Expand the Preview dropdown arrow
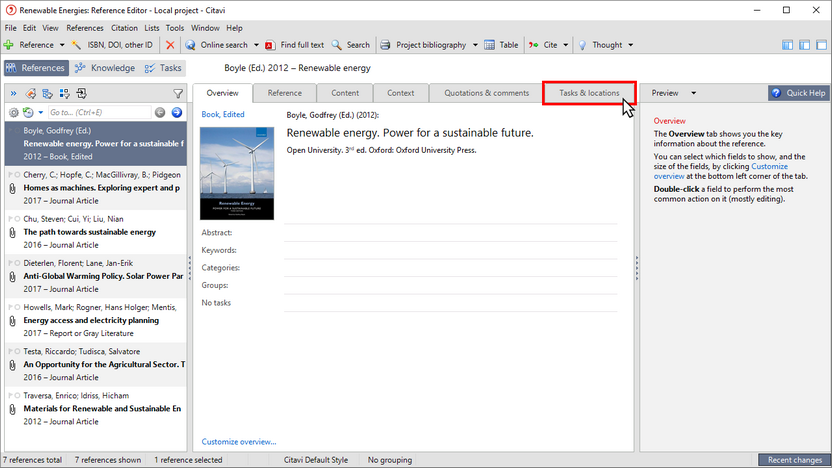Viewport: 832px width, 468px height. 694,93
